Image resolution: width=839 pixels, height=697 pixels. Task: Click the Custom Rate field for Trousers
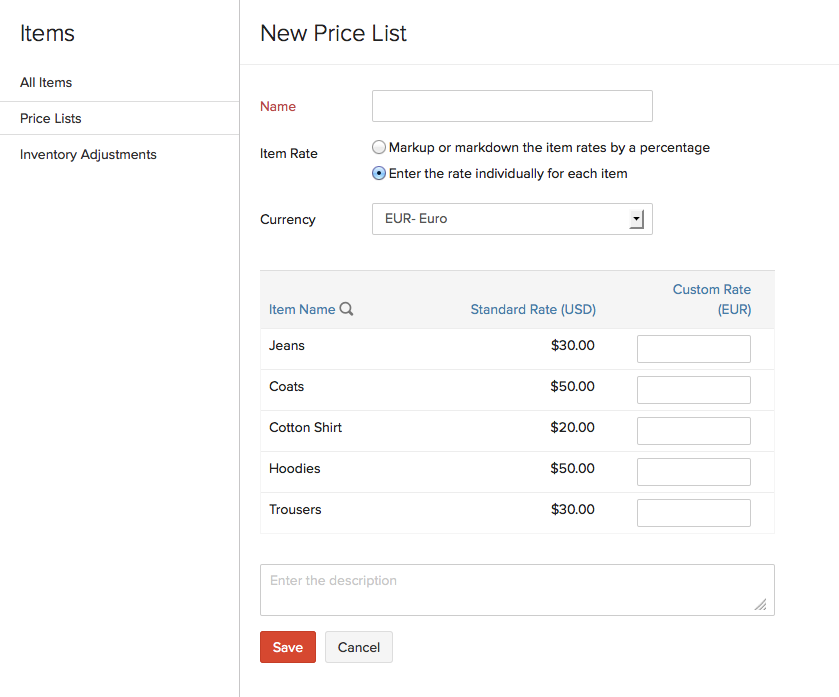click(693, 512)
